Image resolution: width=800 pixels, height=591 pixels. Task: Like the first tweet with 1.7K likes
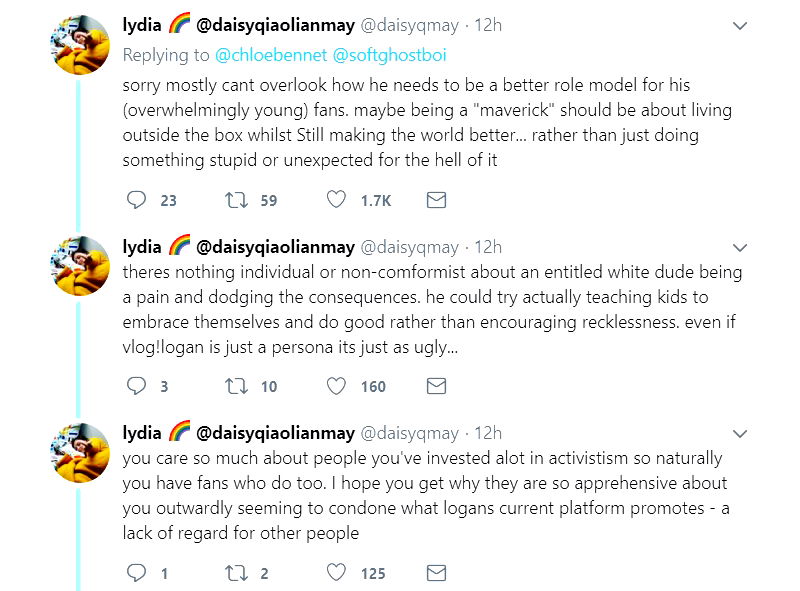click(x=337, y=200)
